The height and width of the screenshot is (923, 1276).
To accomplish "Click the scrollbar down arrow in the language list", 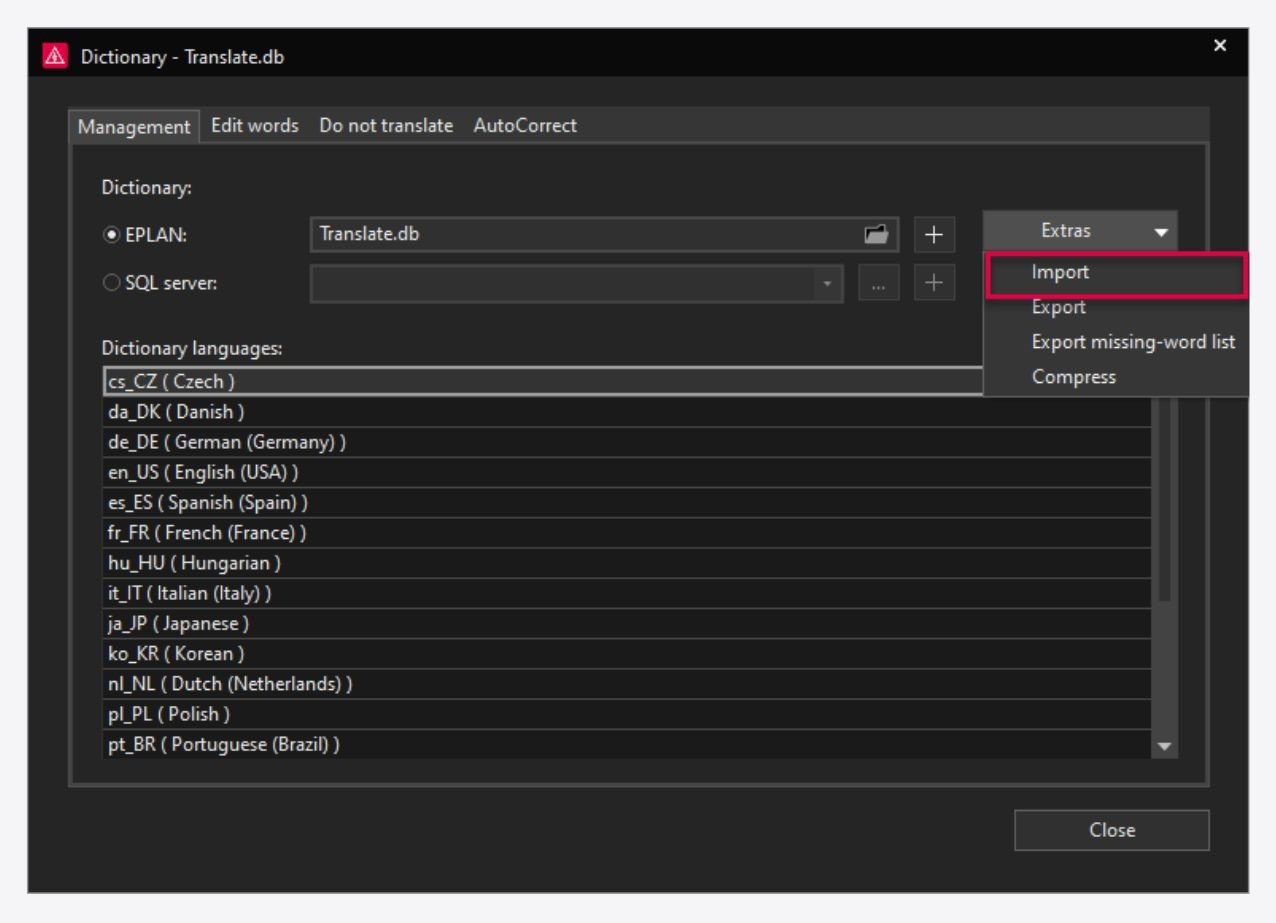I will point(1163,744).
